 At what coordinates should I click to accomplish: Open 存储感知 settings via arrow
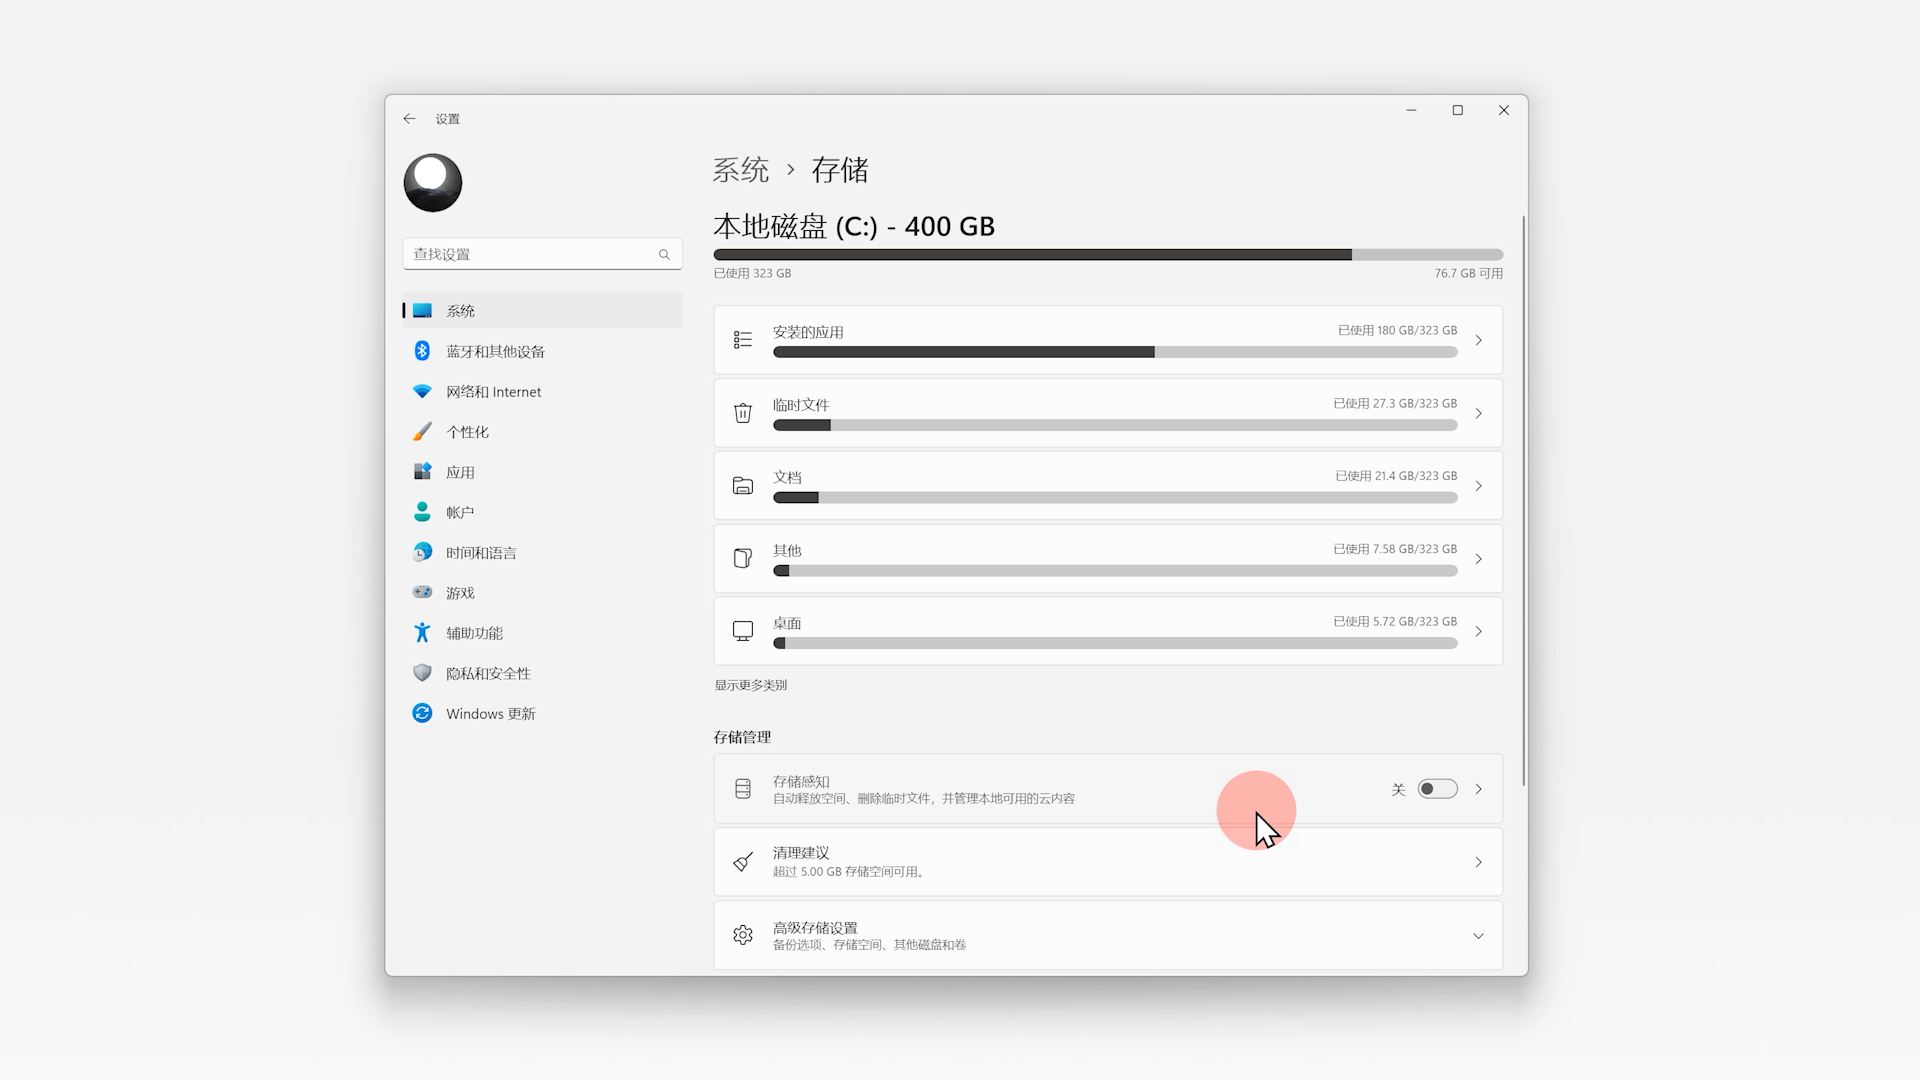pyautogui.click(x=1478, y=789)
